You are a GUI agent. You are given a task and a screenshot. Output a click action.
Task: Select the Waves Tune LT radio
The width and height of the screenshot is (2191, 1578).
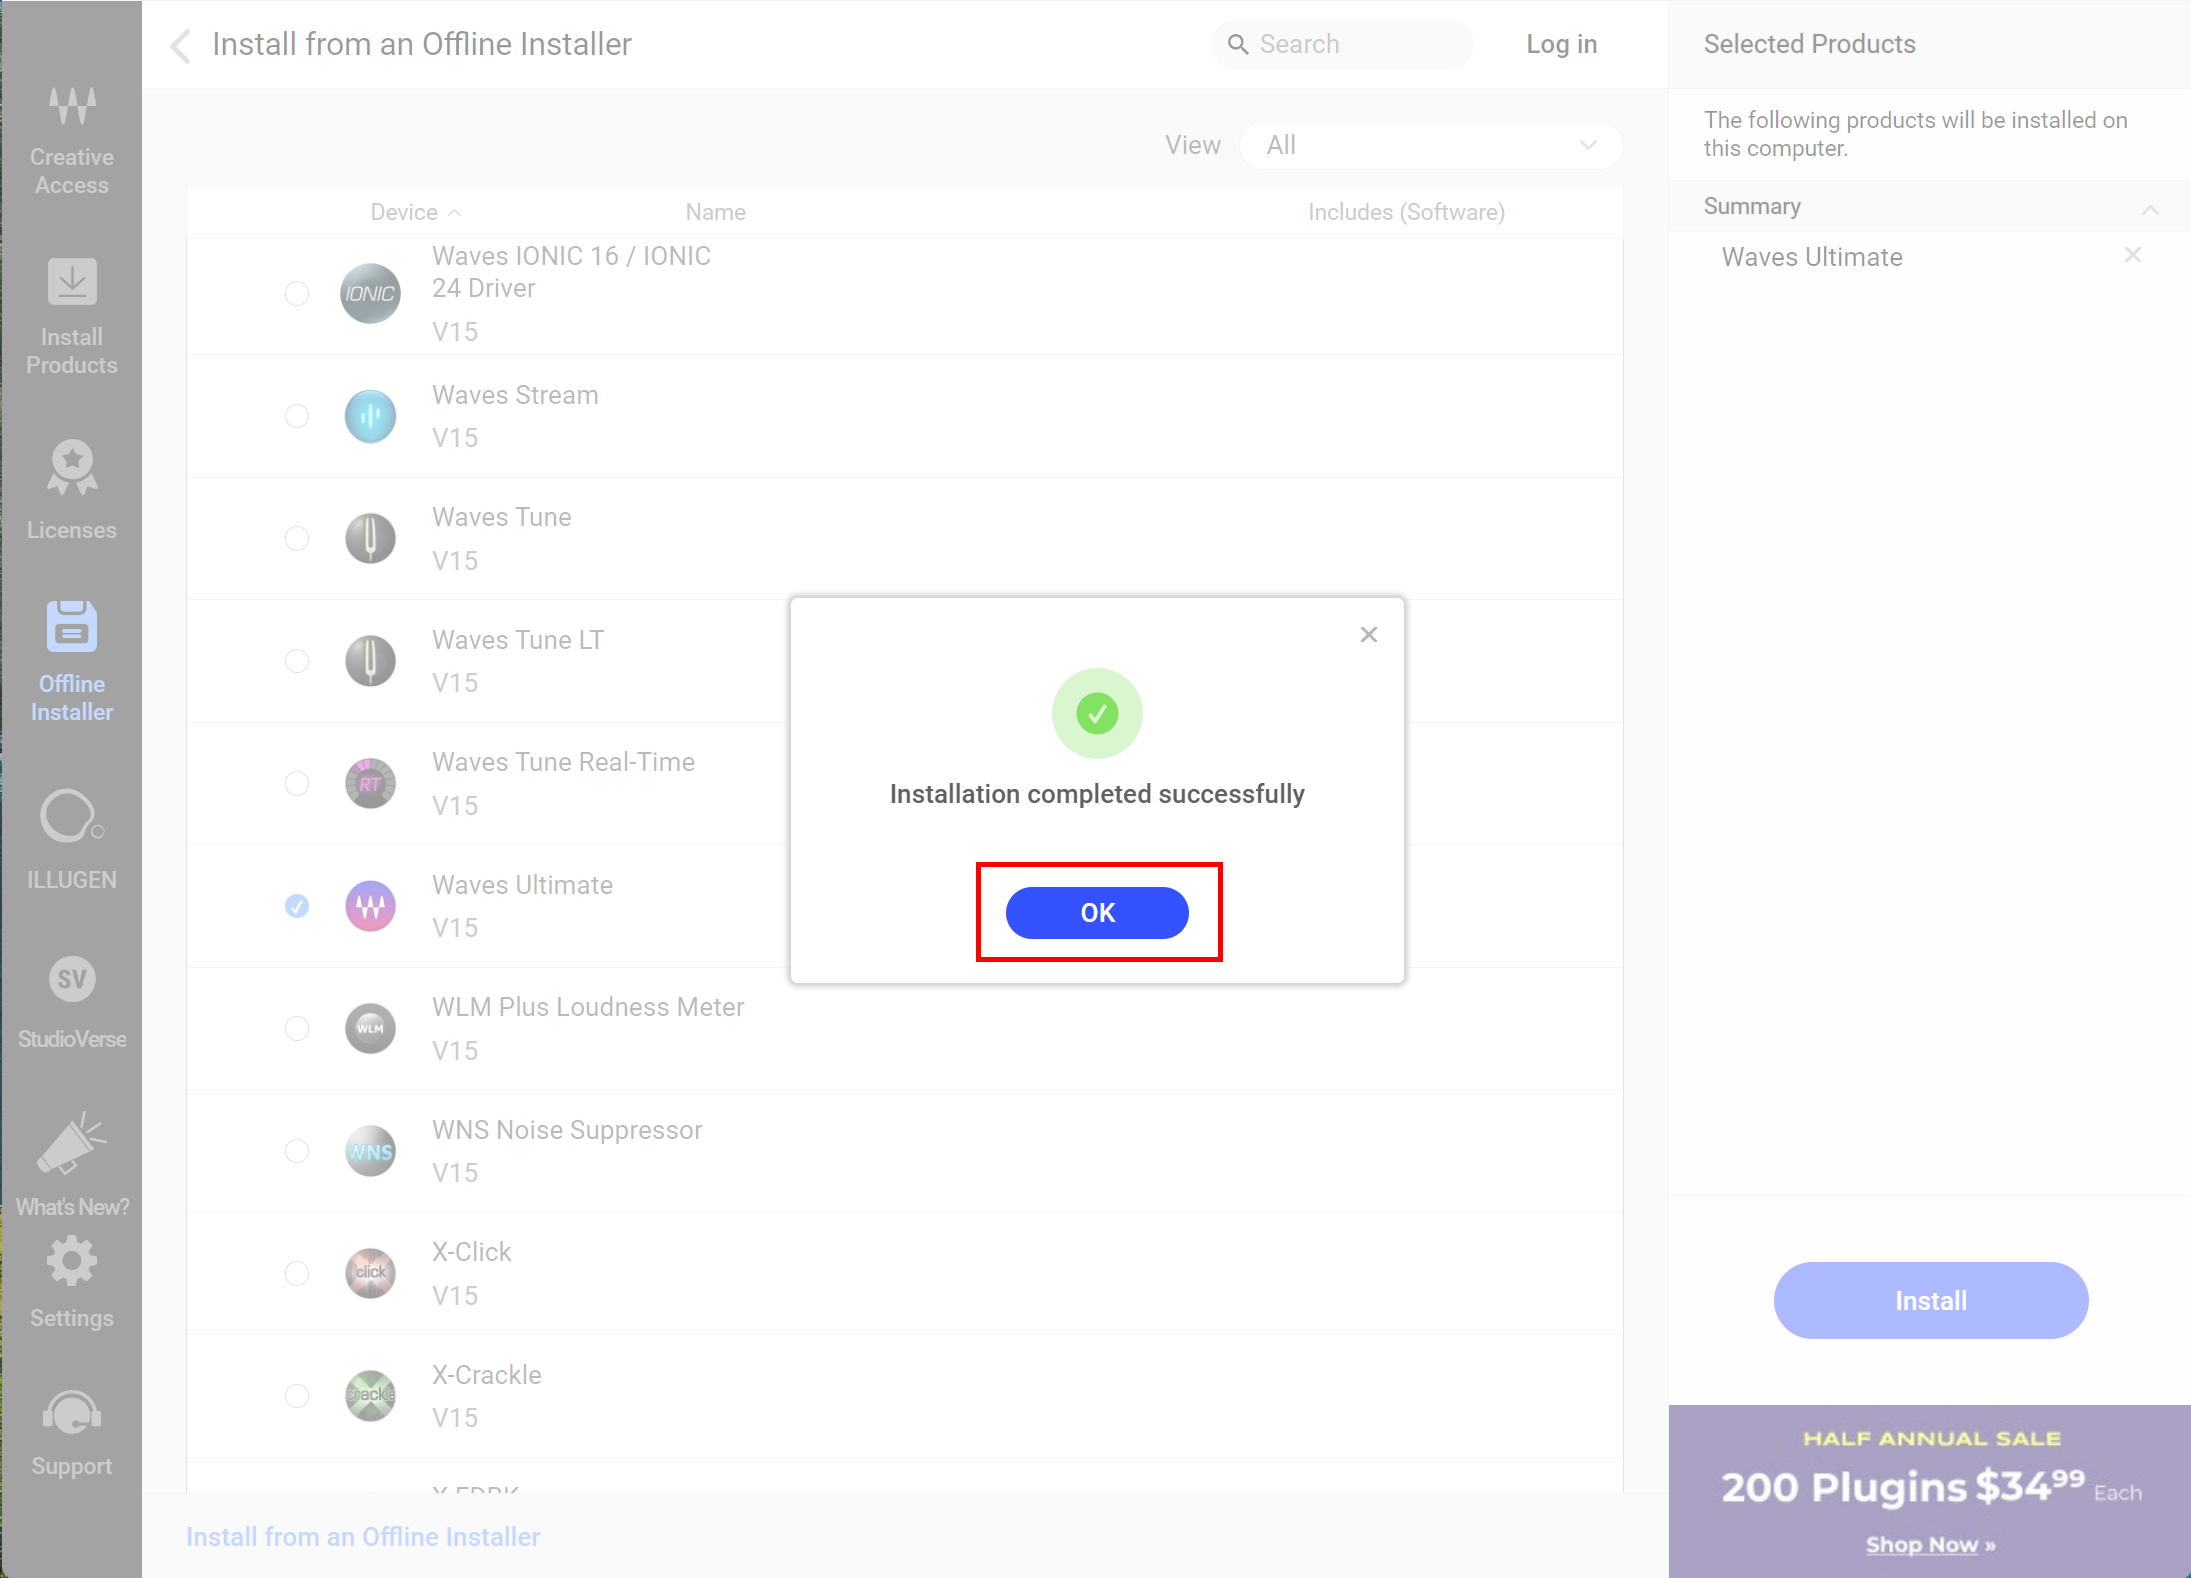click(297, 661)
